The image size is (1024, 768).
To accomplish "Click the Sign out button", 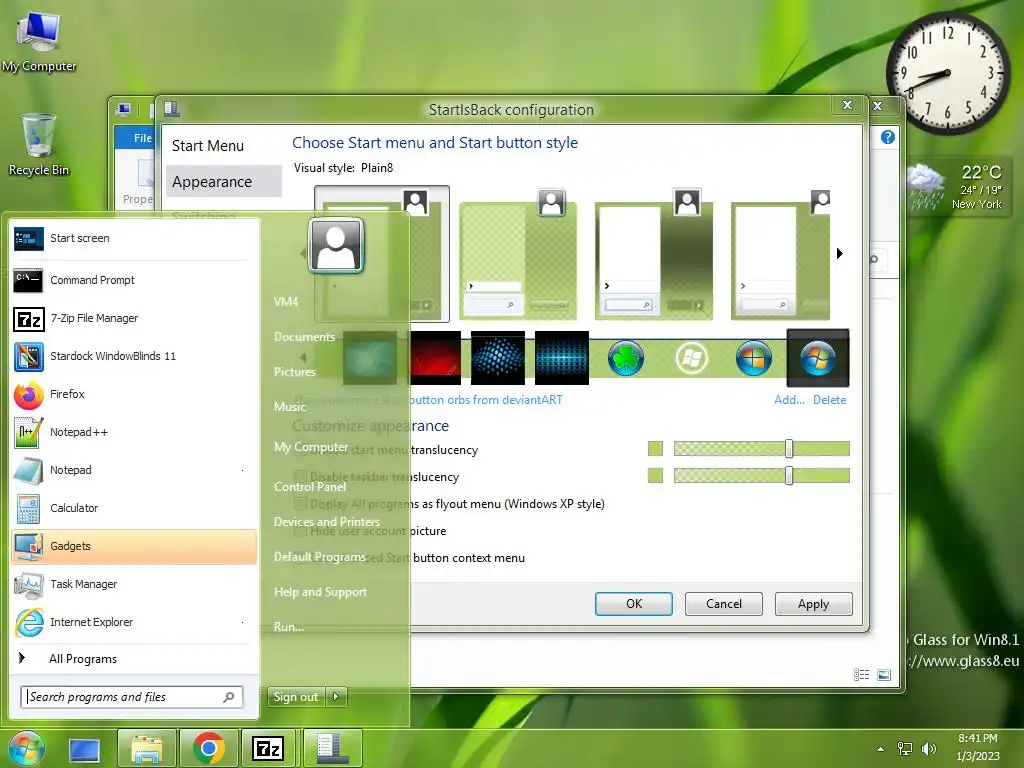I will coord(296,697).
